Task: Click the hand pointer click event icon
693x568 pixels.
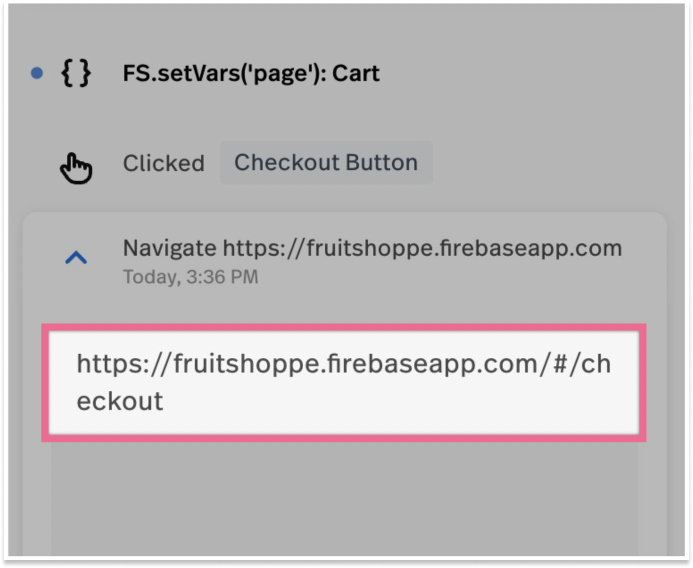Action: tap(76, 168)
